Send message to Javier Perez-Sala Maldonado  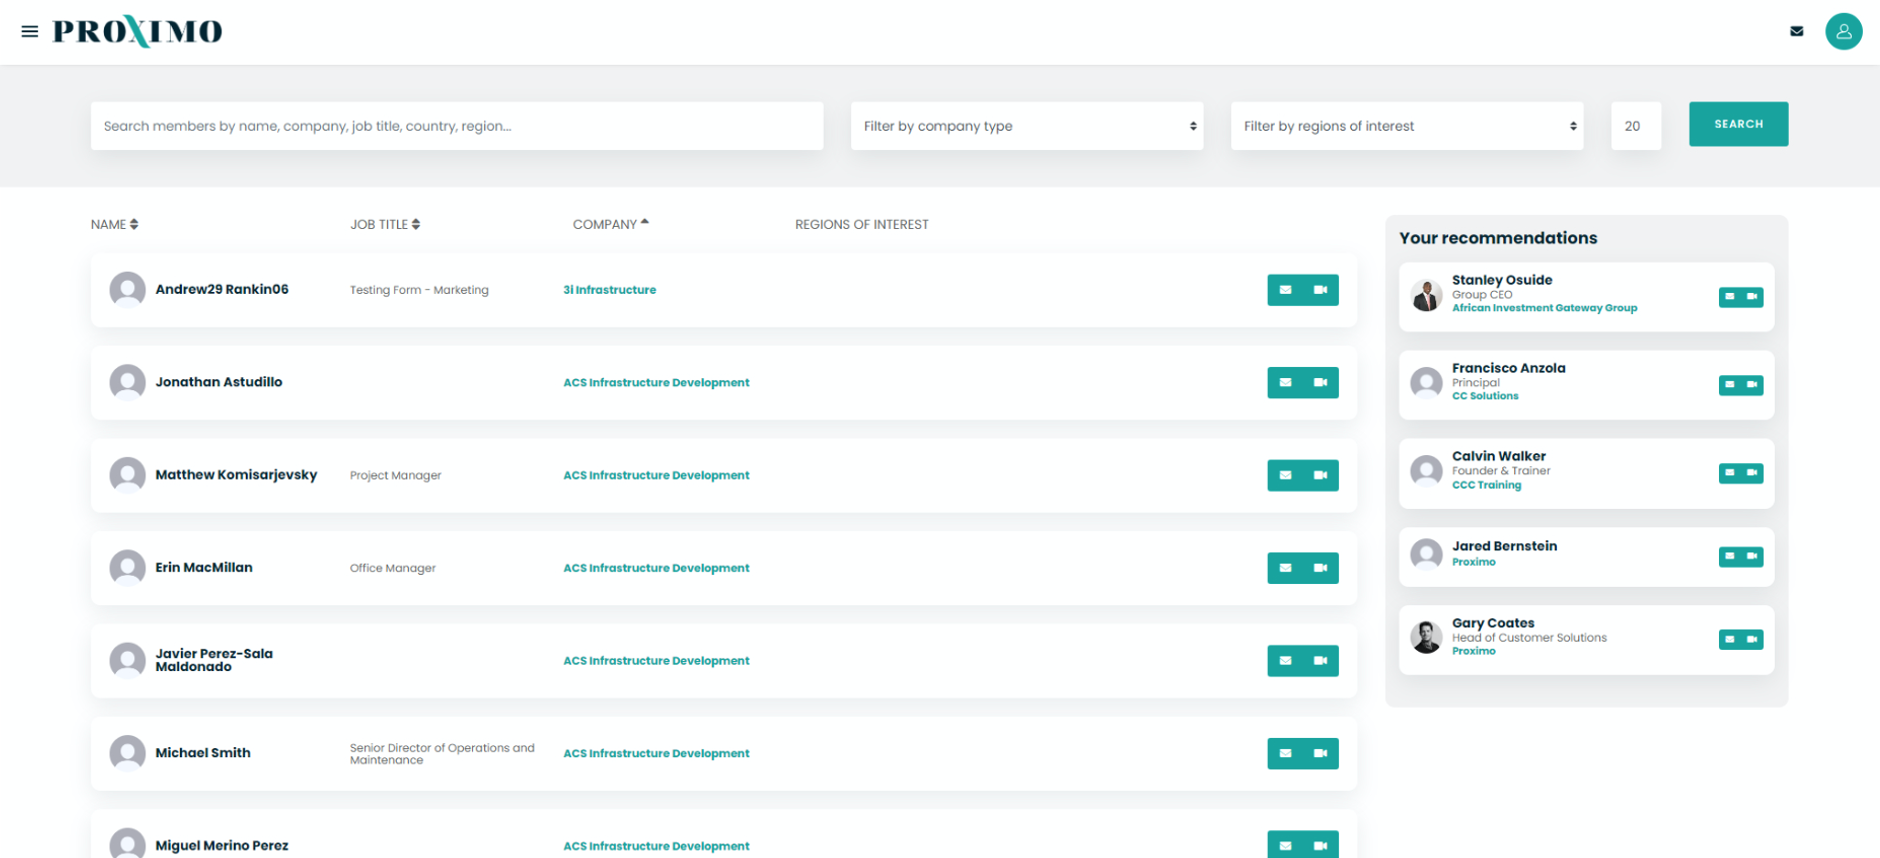[x=1285, y=660]
